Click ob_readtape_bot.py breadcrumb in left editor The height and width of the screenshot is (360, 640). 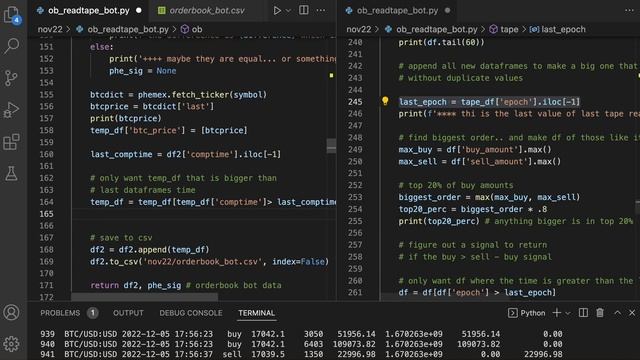point(128,29)
